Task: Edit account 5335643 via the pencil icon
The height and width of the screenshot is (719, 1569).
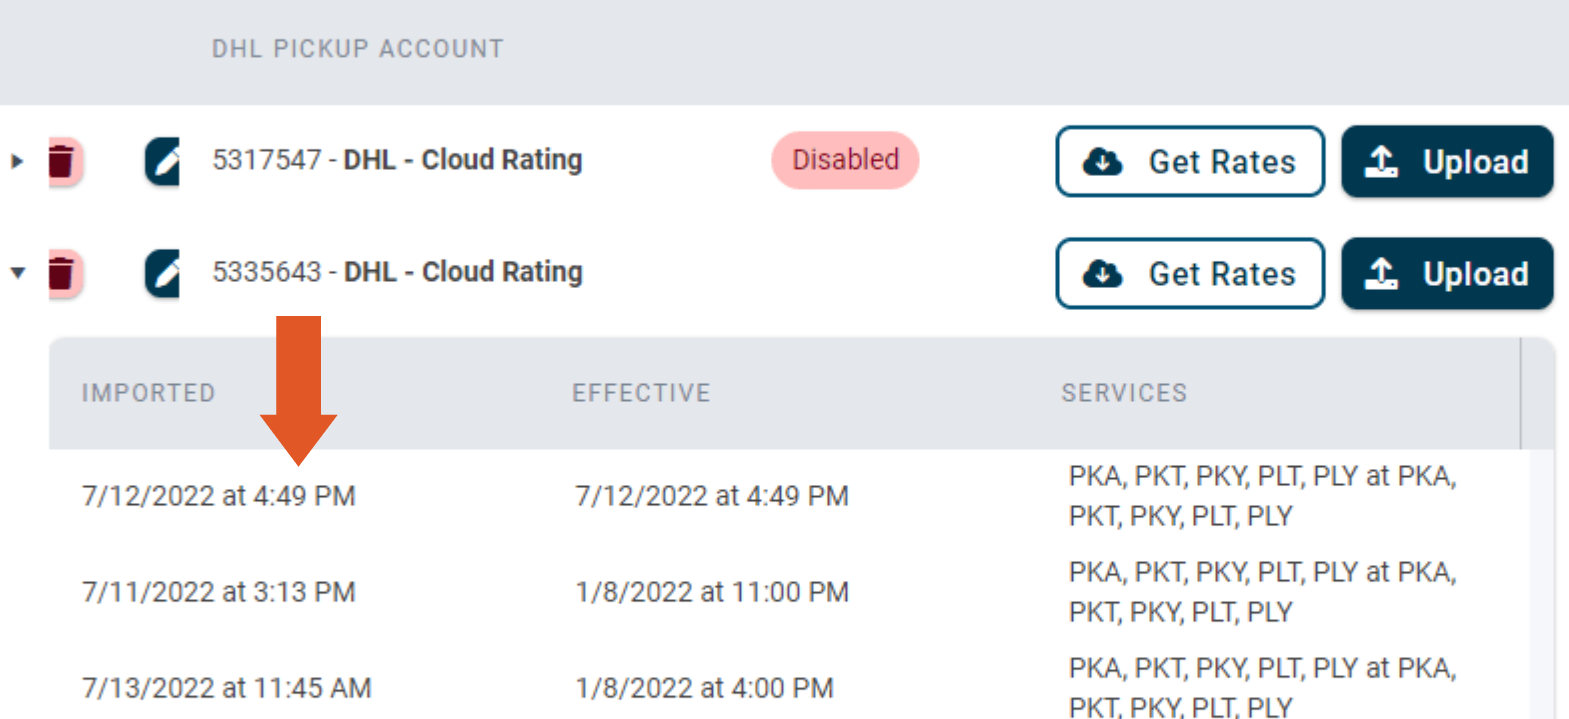Action: 162,273
